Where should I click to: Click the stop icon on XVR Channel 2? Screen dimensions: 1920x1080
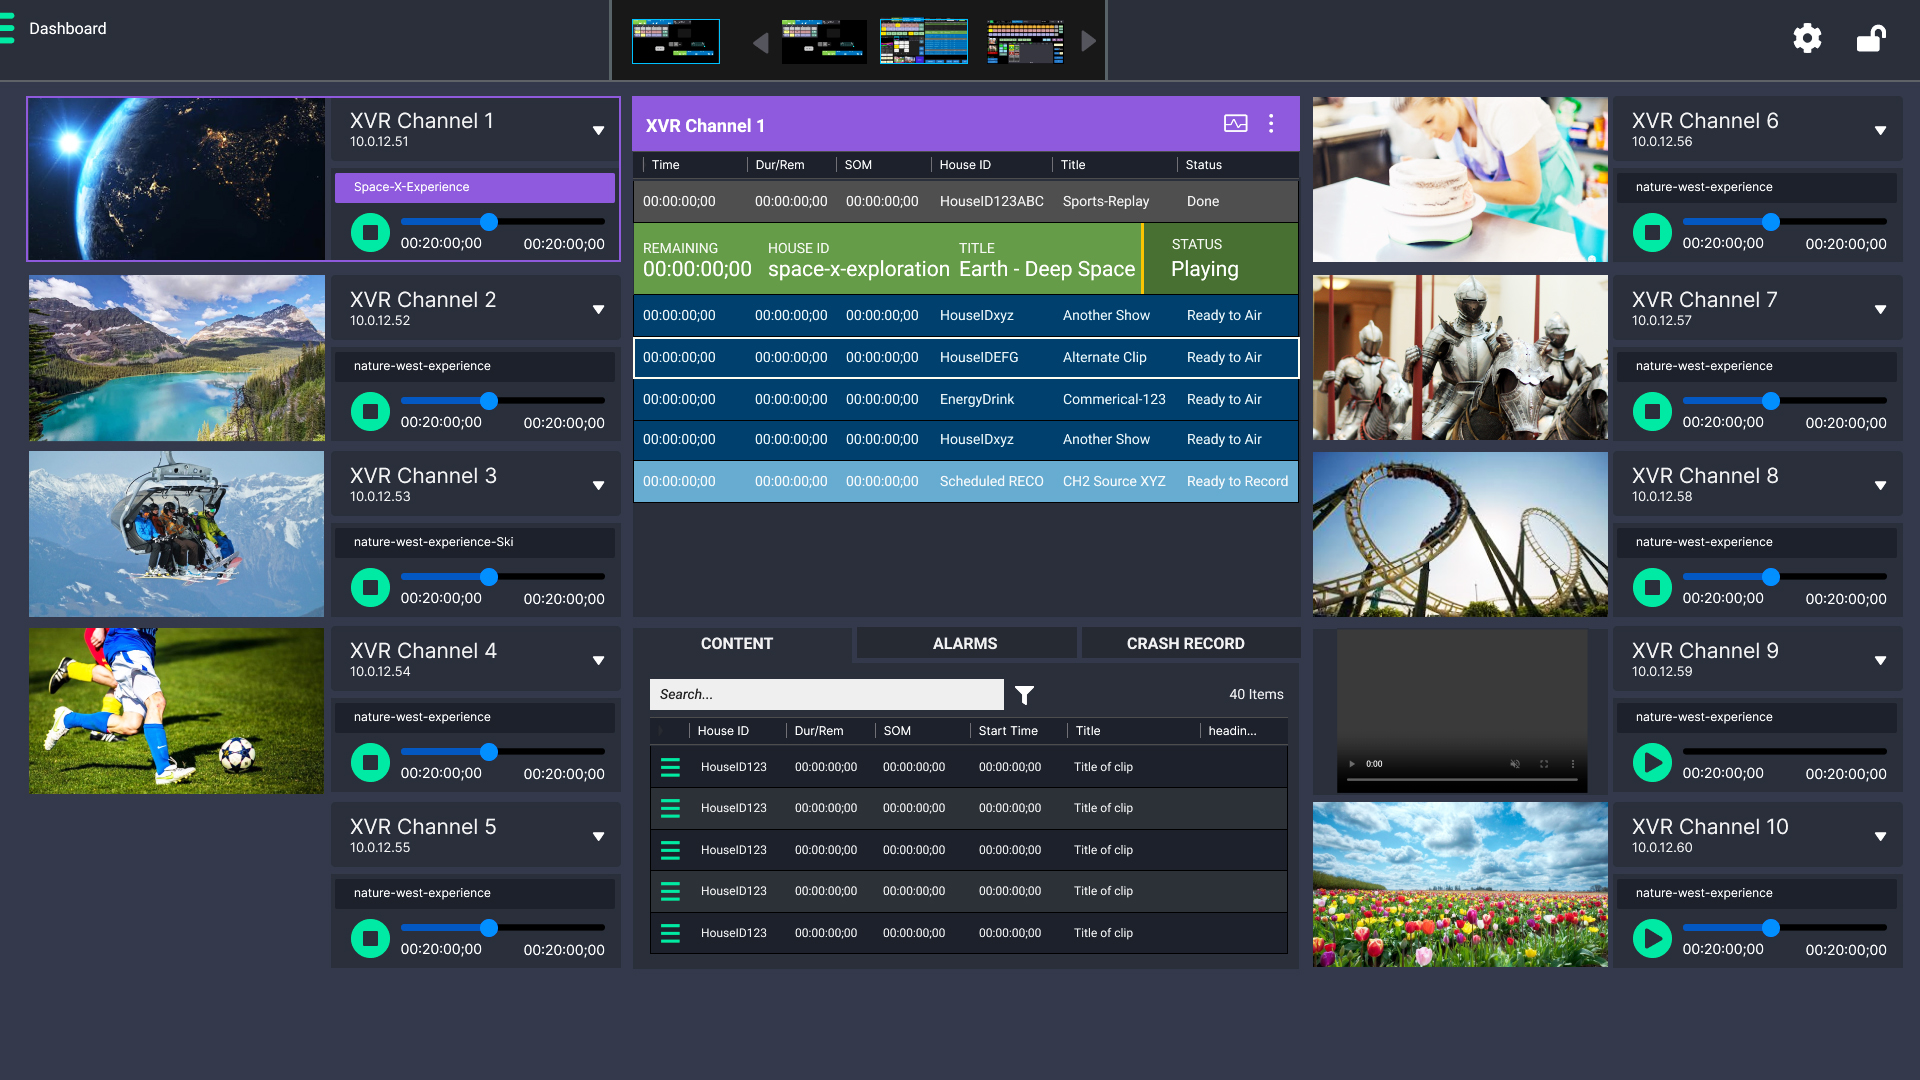click(370, 411)
